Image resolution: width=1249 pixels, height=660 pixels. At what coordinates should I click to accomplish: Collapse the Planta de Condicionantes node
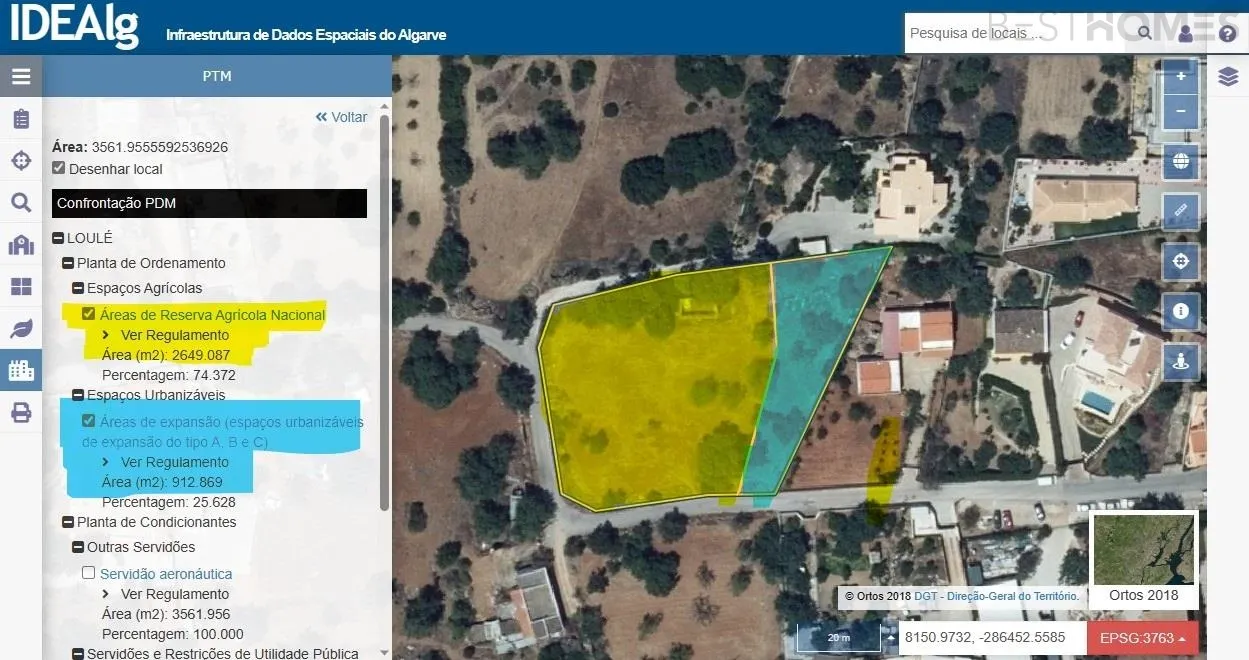68,522
